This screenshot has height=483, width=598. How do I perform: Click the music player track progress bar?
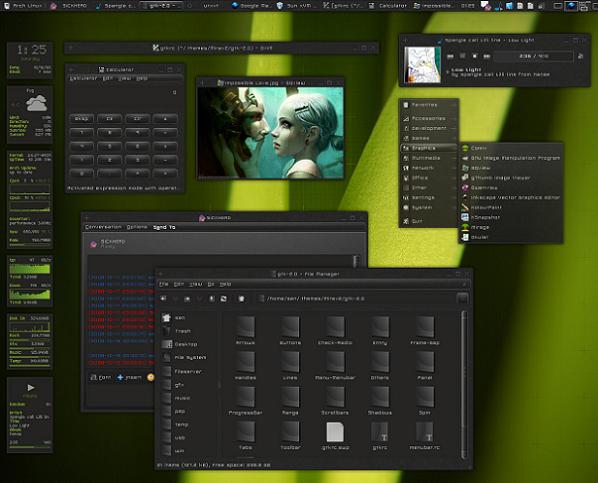coord(534,56)
